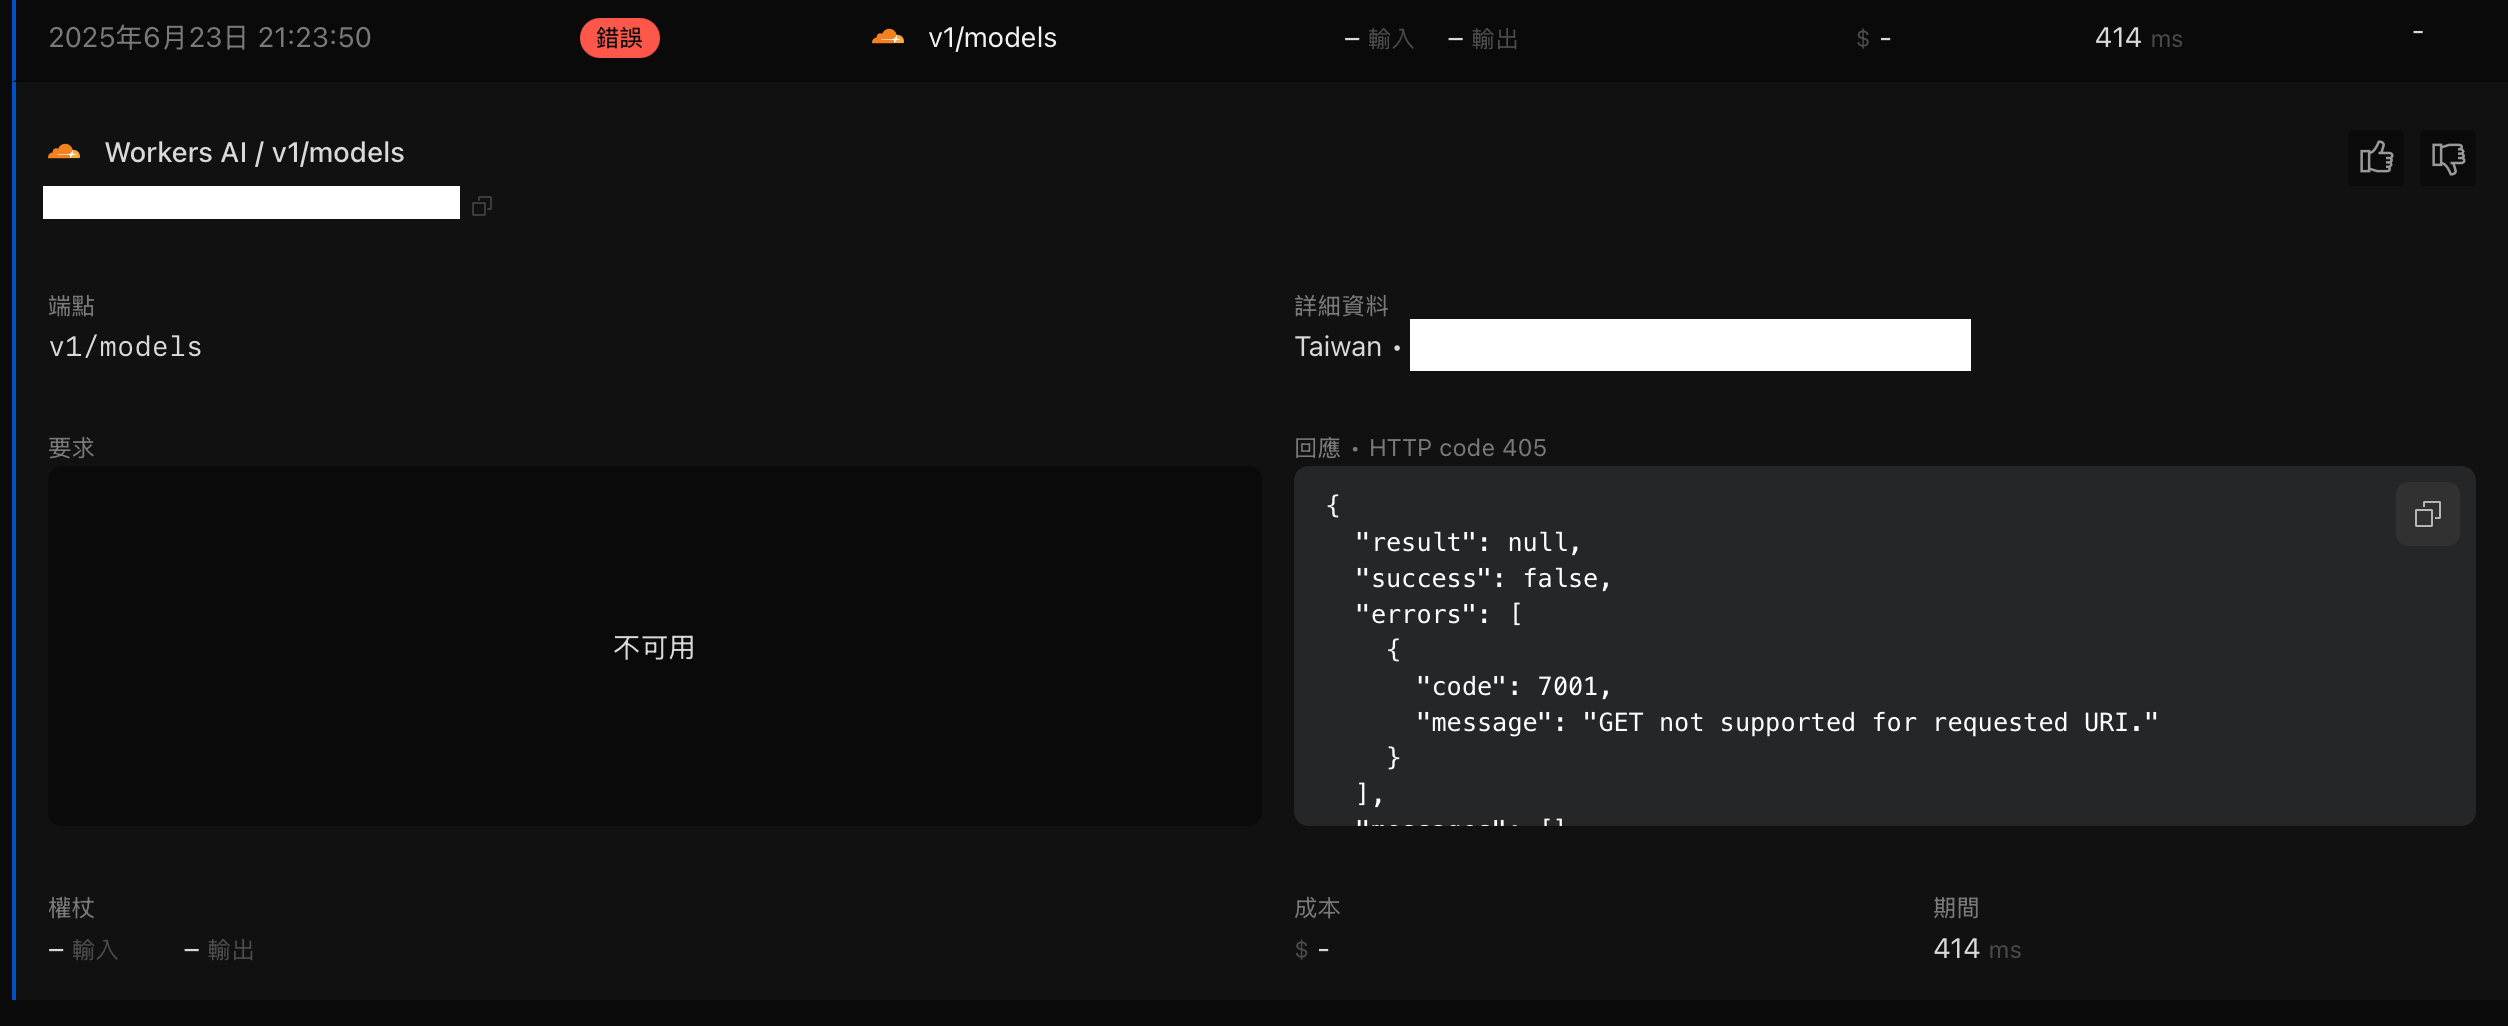Select the v1/models value under 端點
The width and height of the screenshot is (2508, 1026).
[x=125, y=347]
